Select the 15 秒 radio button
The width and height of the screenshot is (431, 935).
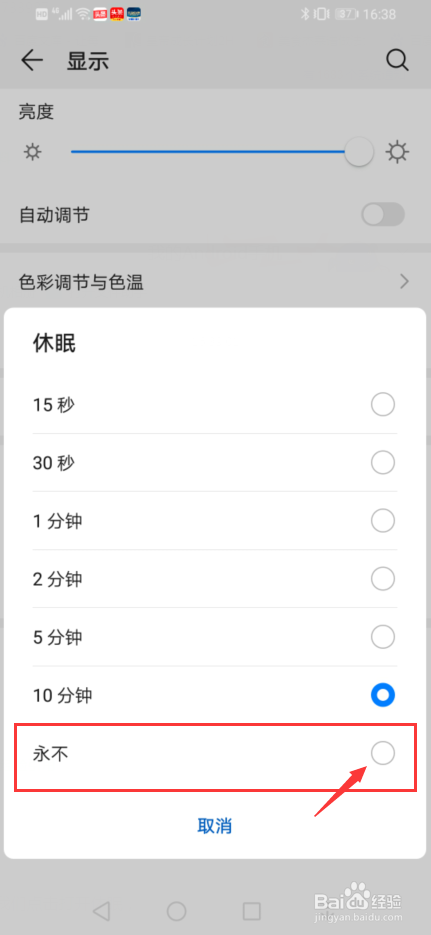coord(383,405)
